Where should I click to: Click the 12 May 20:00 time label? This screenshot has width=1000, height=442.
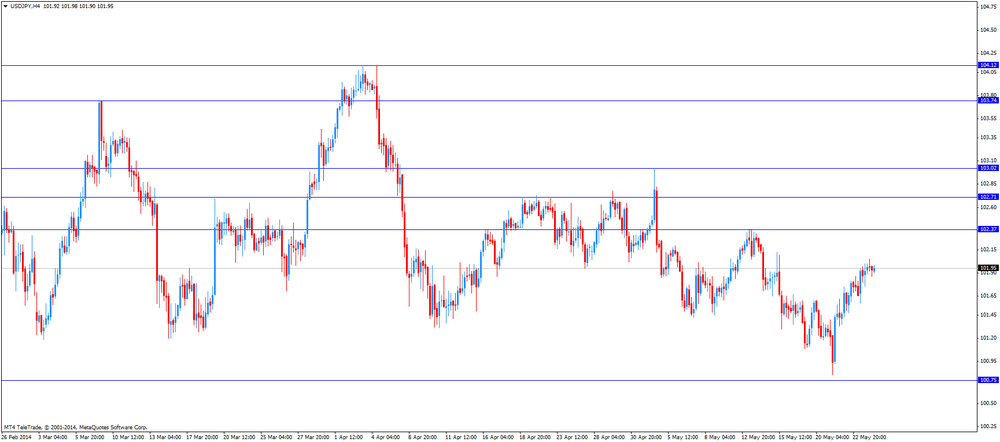(757, 438)
